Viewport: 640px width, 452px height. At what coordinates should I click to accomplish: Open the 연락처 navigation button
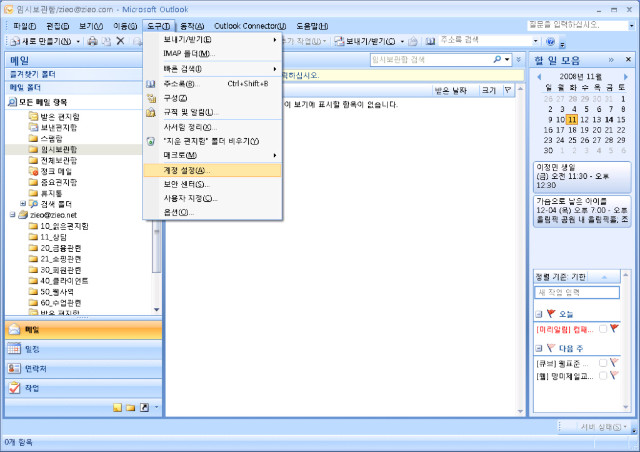[83, 369]
